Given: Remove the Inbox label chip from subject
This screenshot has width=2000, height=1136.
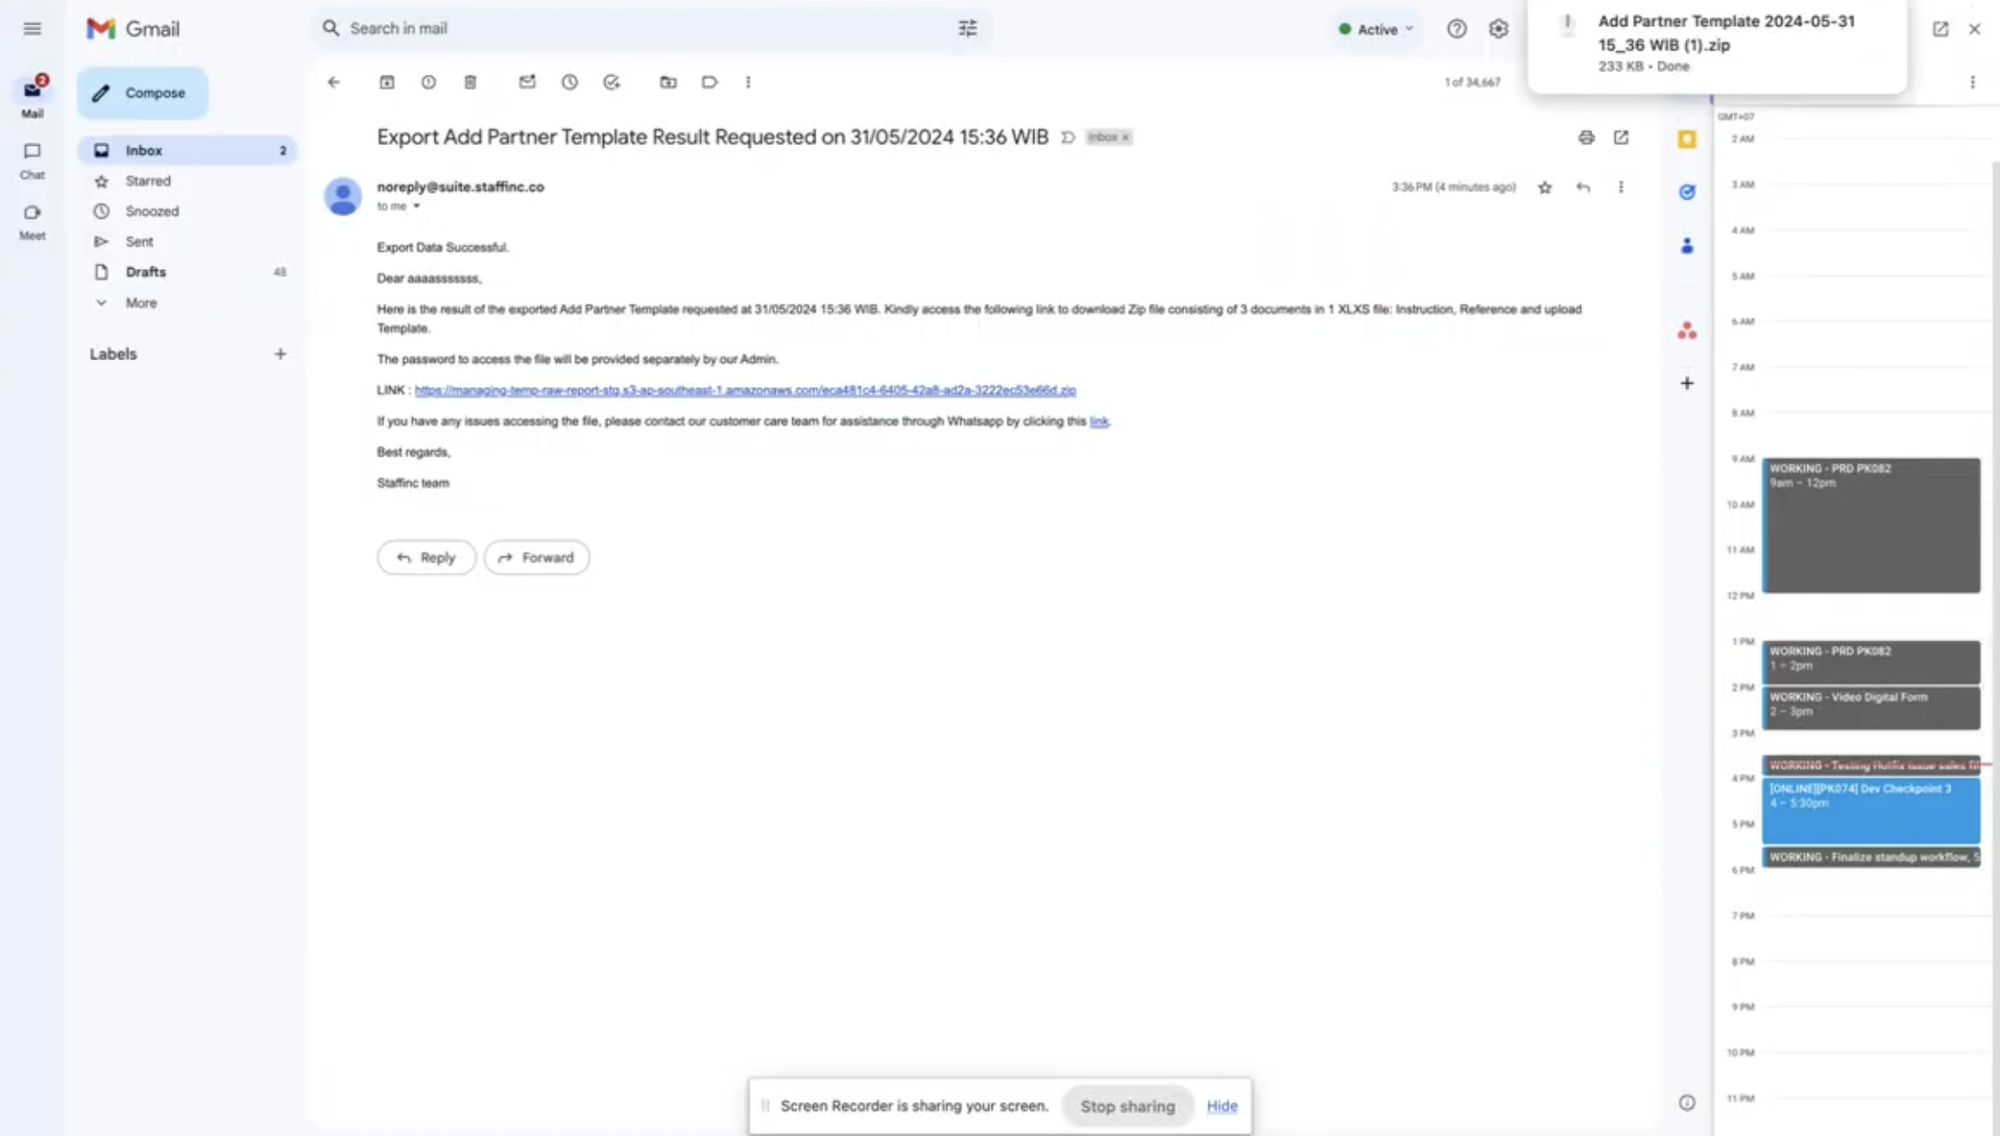Looking at the screenshot, I should (1125, 137).
